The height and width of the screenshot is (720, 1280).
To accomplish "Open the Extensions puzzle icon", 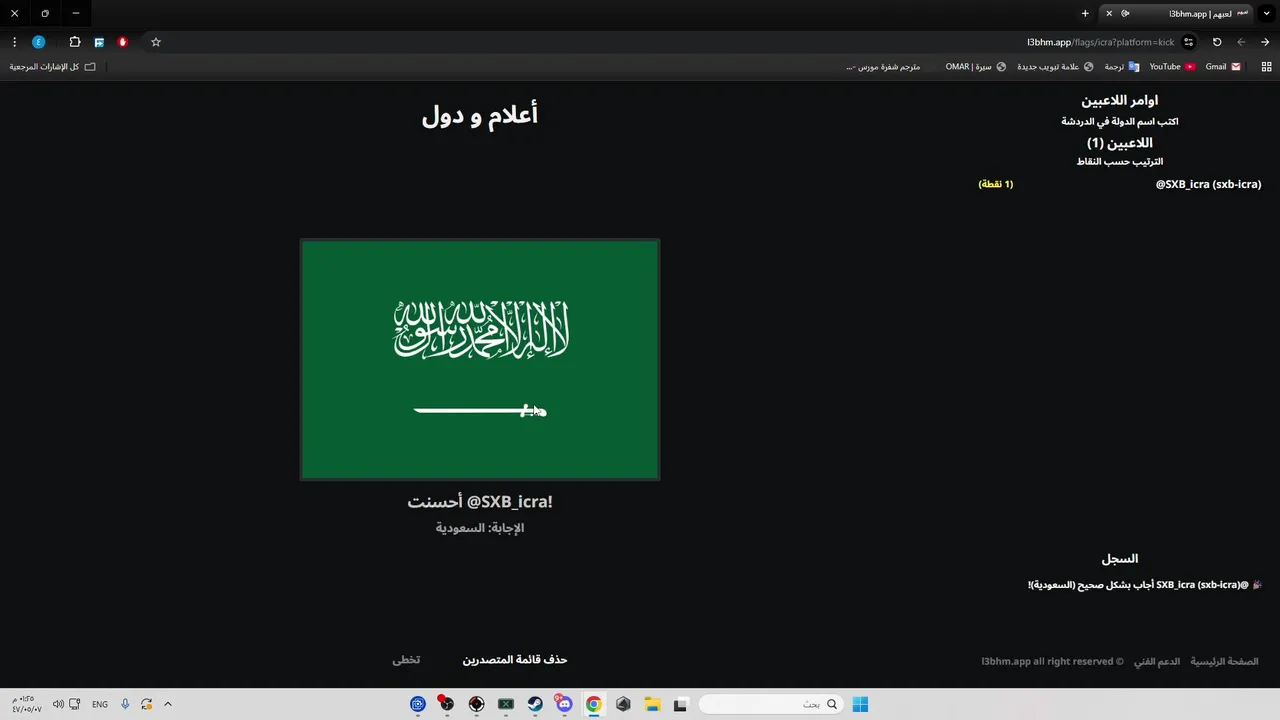I will (x=74, y=42).
